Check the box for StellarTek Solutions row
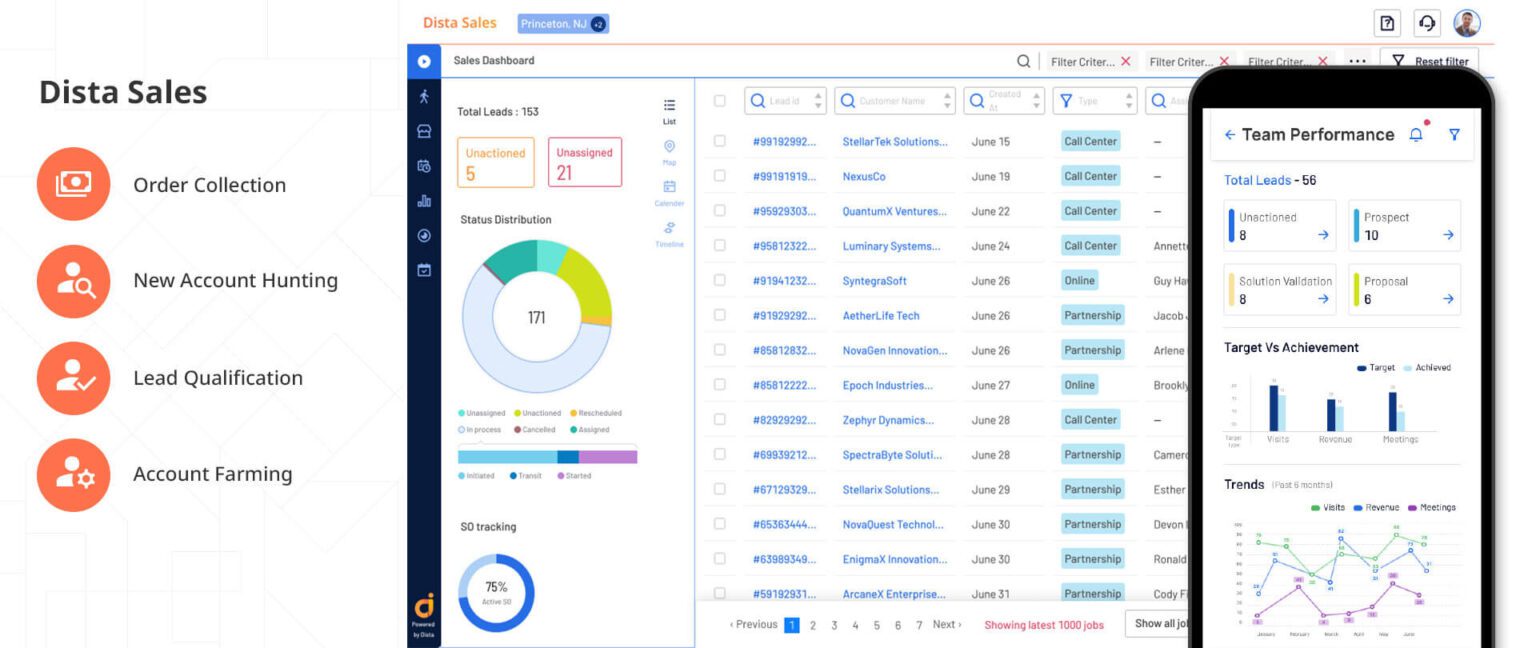1536x648 pixels. 719,141
